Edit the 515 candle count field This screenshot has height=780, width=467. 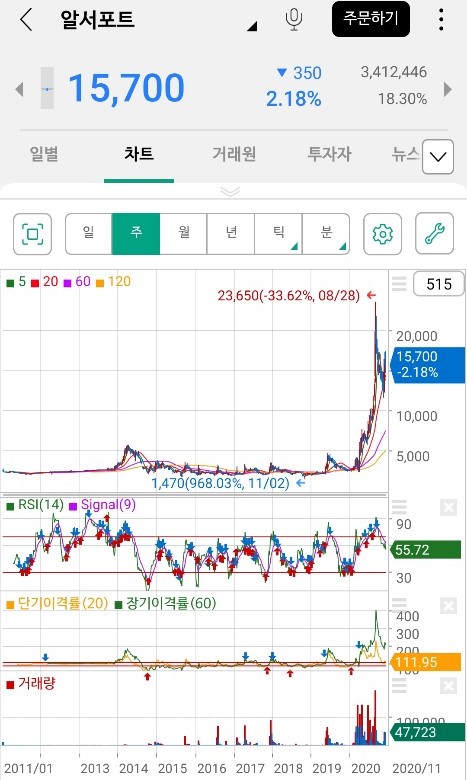[x=439, y=284]
